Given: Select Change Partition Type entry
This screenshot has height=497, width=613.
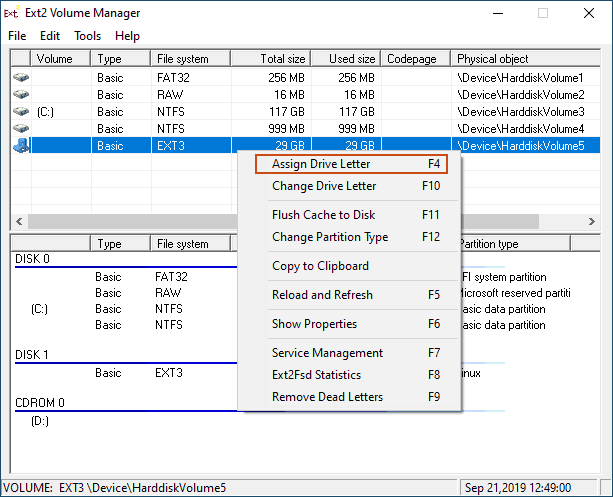Looking at the screenshot, I should (351, 237).
